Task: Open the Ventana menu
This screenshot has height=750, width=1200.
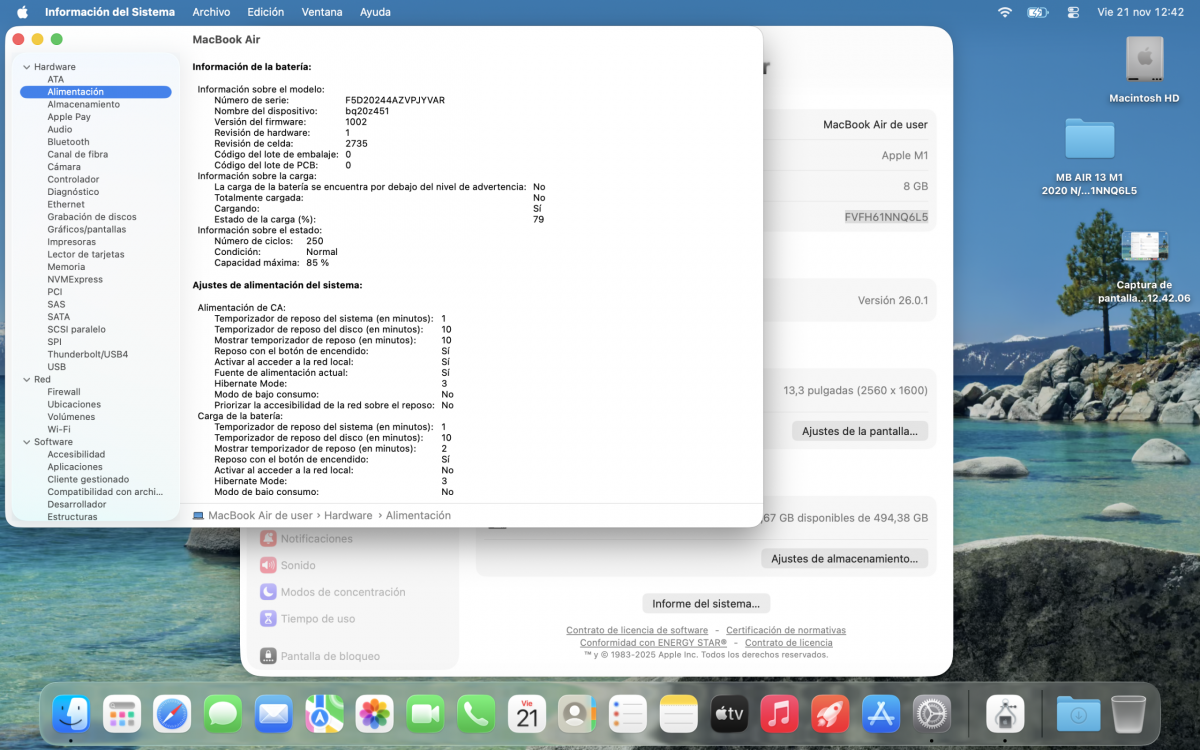Action: pos(322,12)
